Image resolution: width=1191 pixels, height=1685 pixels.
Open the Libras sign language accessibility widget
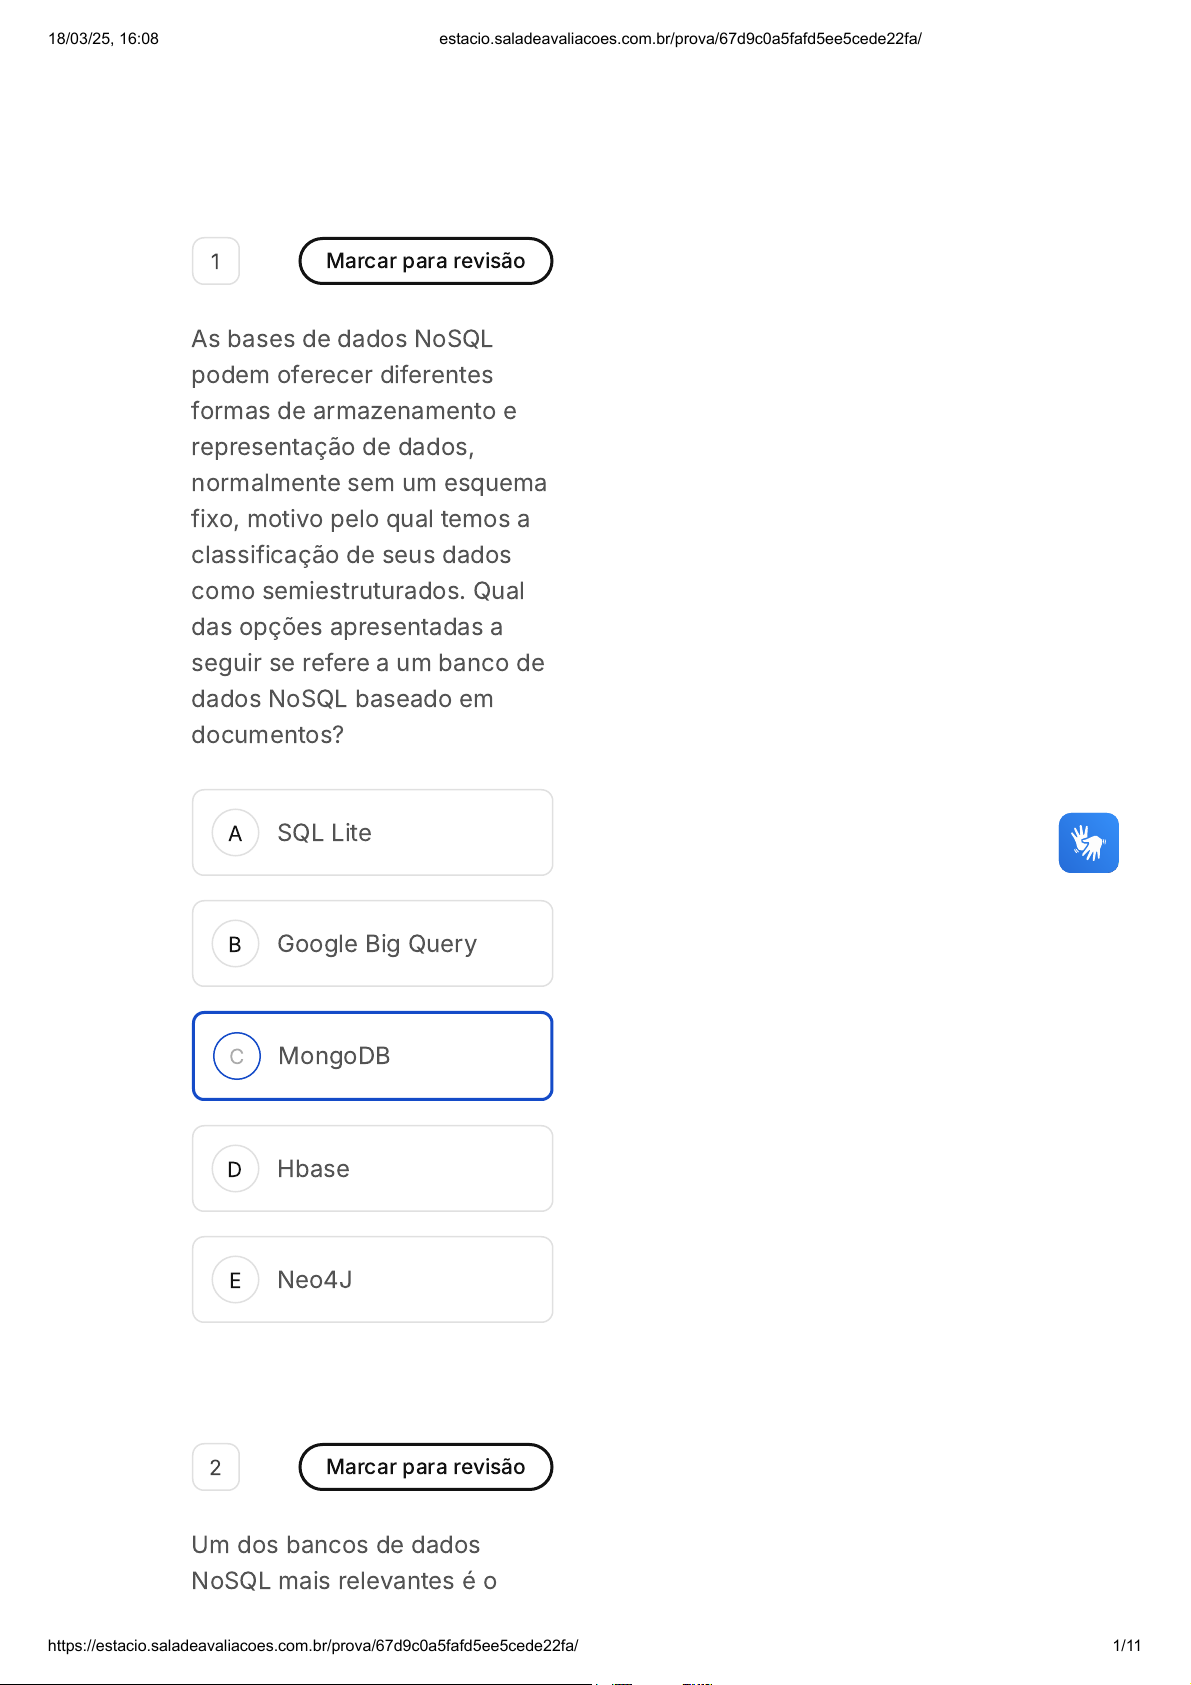click(1088, 843)
